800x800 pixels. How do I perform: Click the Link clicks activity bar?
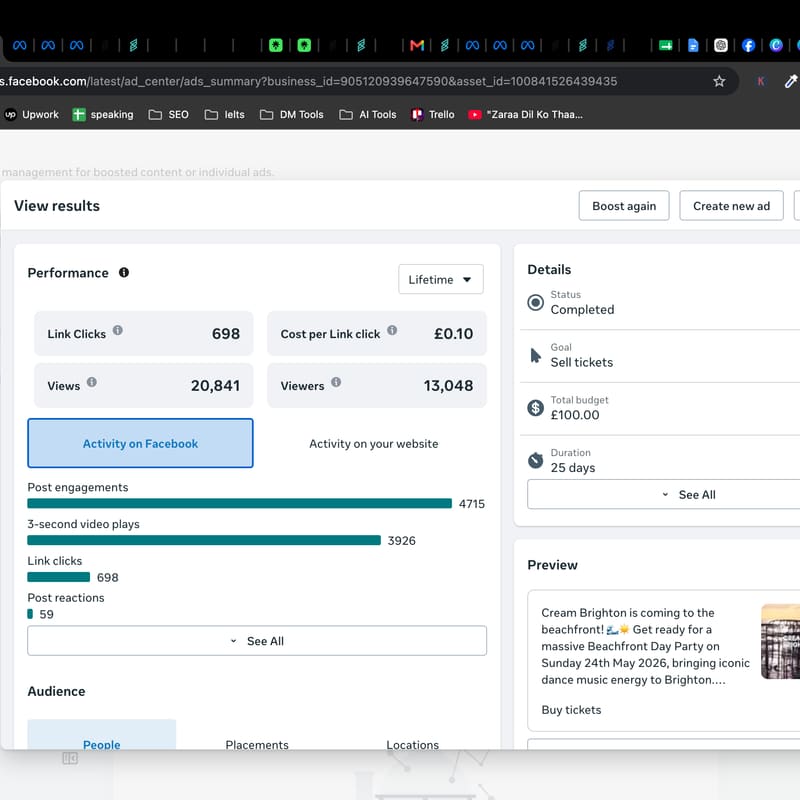(59, 577)
